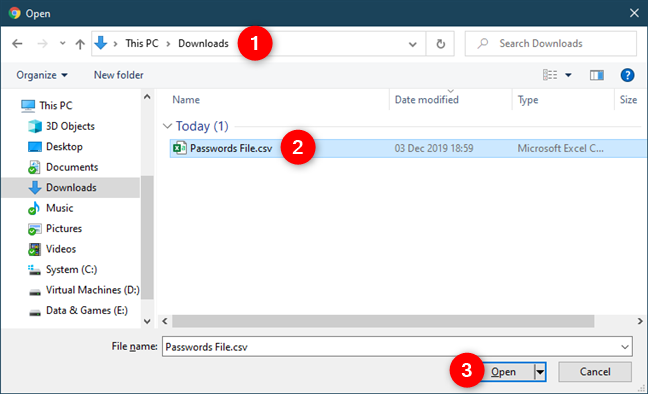Select Downloads in the sidebar
The image size is (648, 394).
[x=71, y=188]
